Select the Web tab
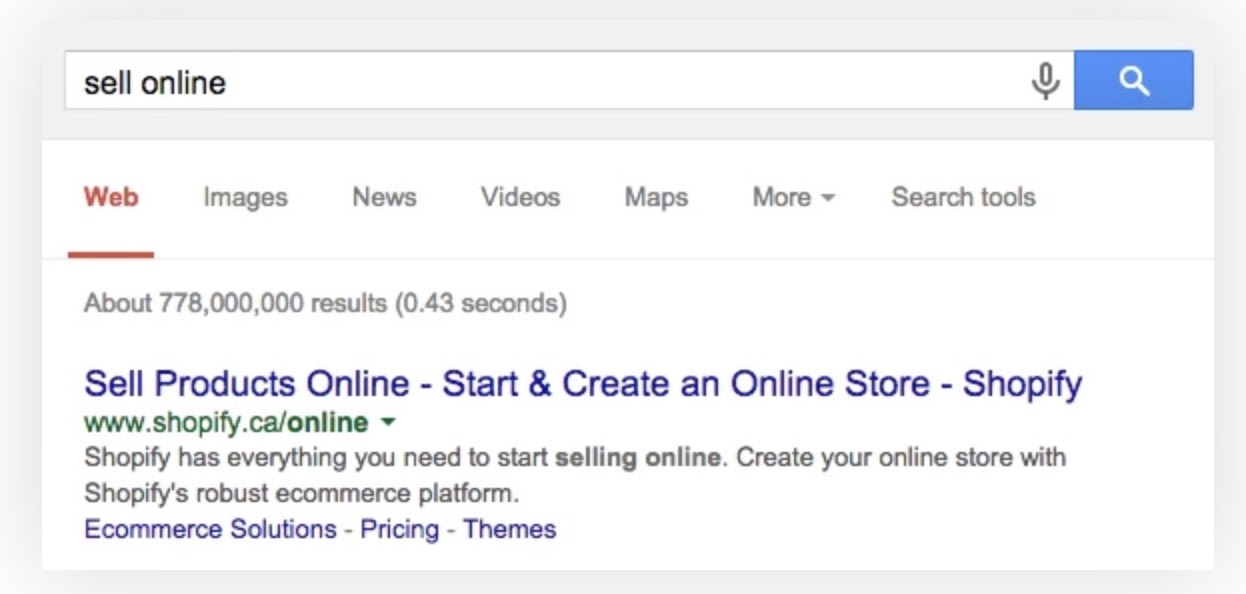The width and height of the screenshot is (1246, 594). point(111,198)
